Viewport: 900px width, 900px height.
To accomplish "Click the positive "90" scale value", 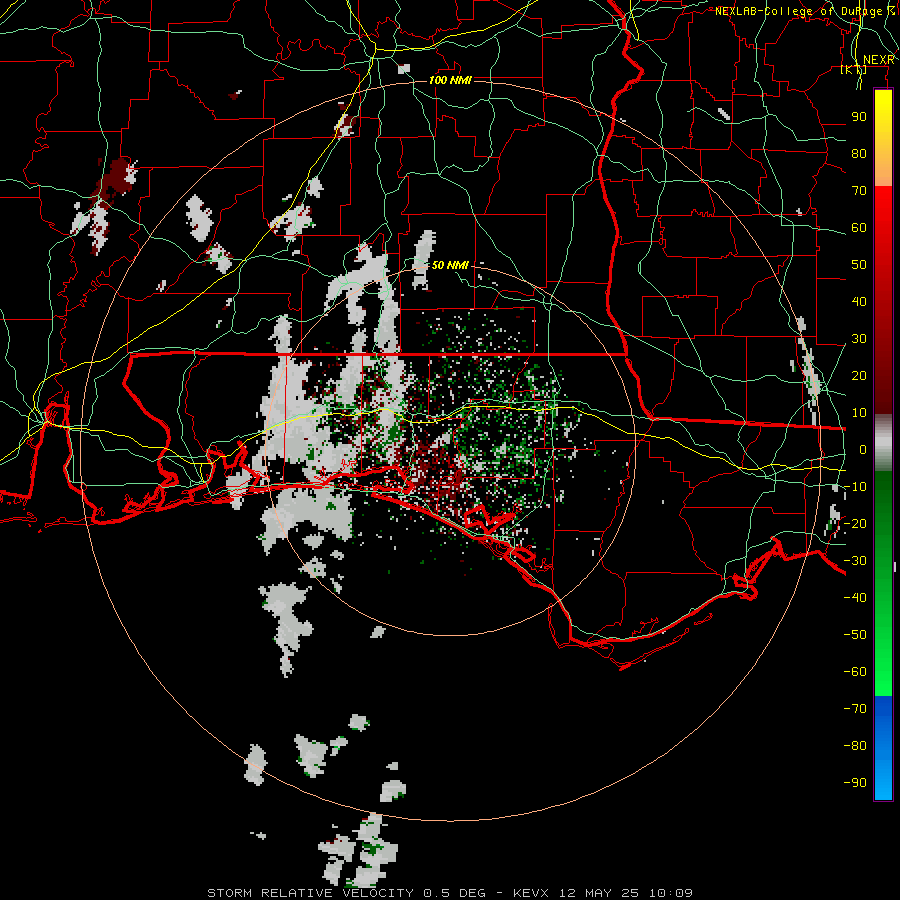I will point(859,117).
